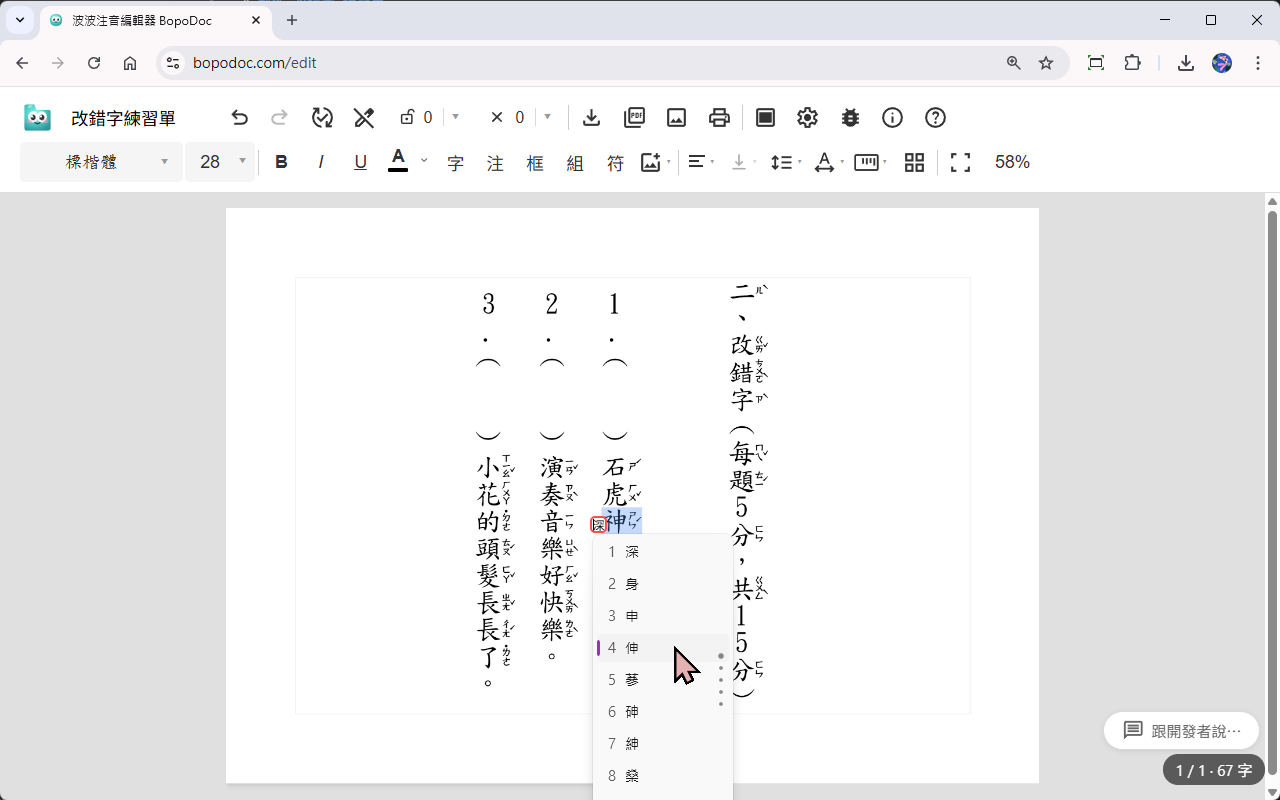Switch to the BopoDoc browser tab

(150, 20)
